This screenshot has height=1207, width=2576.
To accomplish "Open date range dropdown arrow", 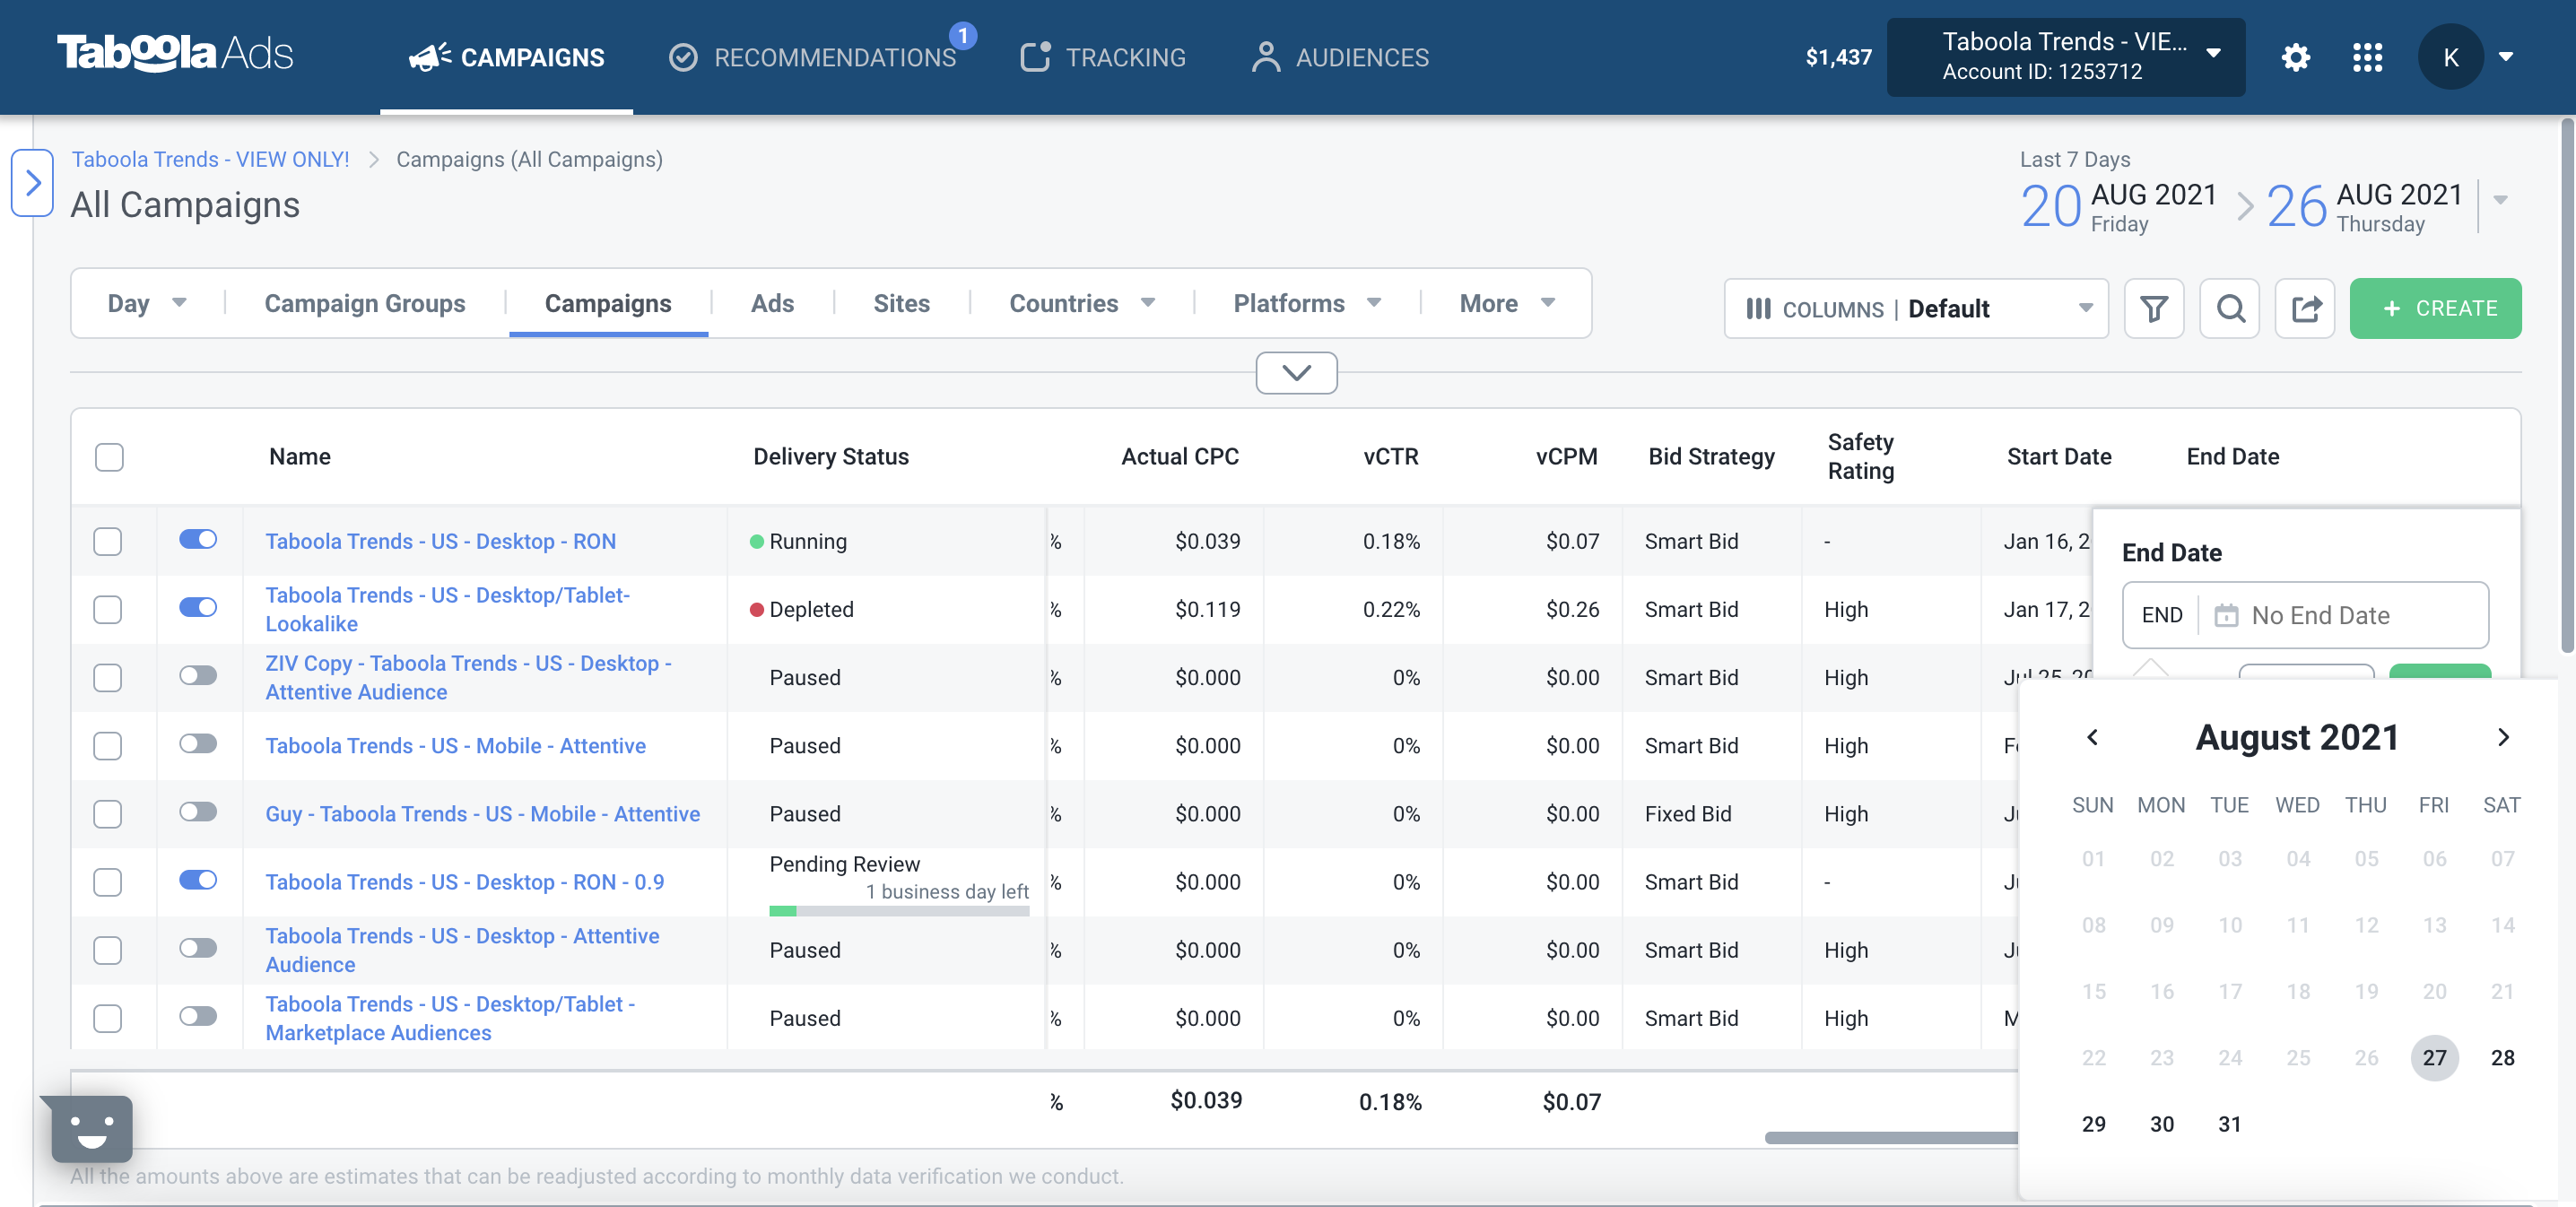I will click(2500, 200).
